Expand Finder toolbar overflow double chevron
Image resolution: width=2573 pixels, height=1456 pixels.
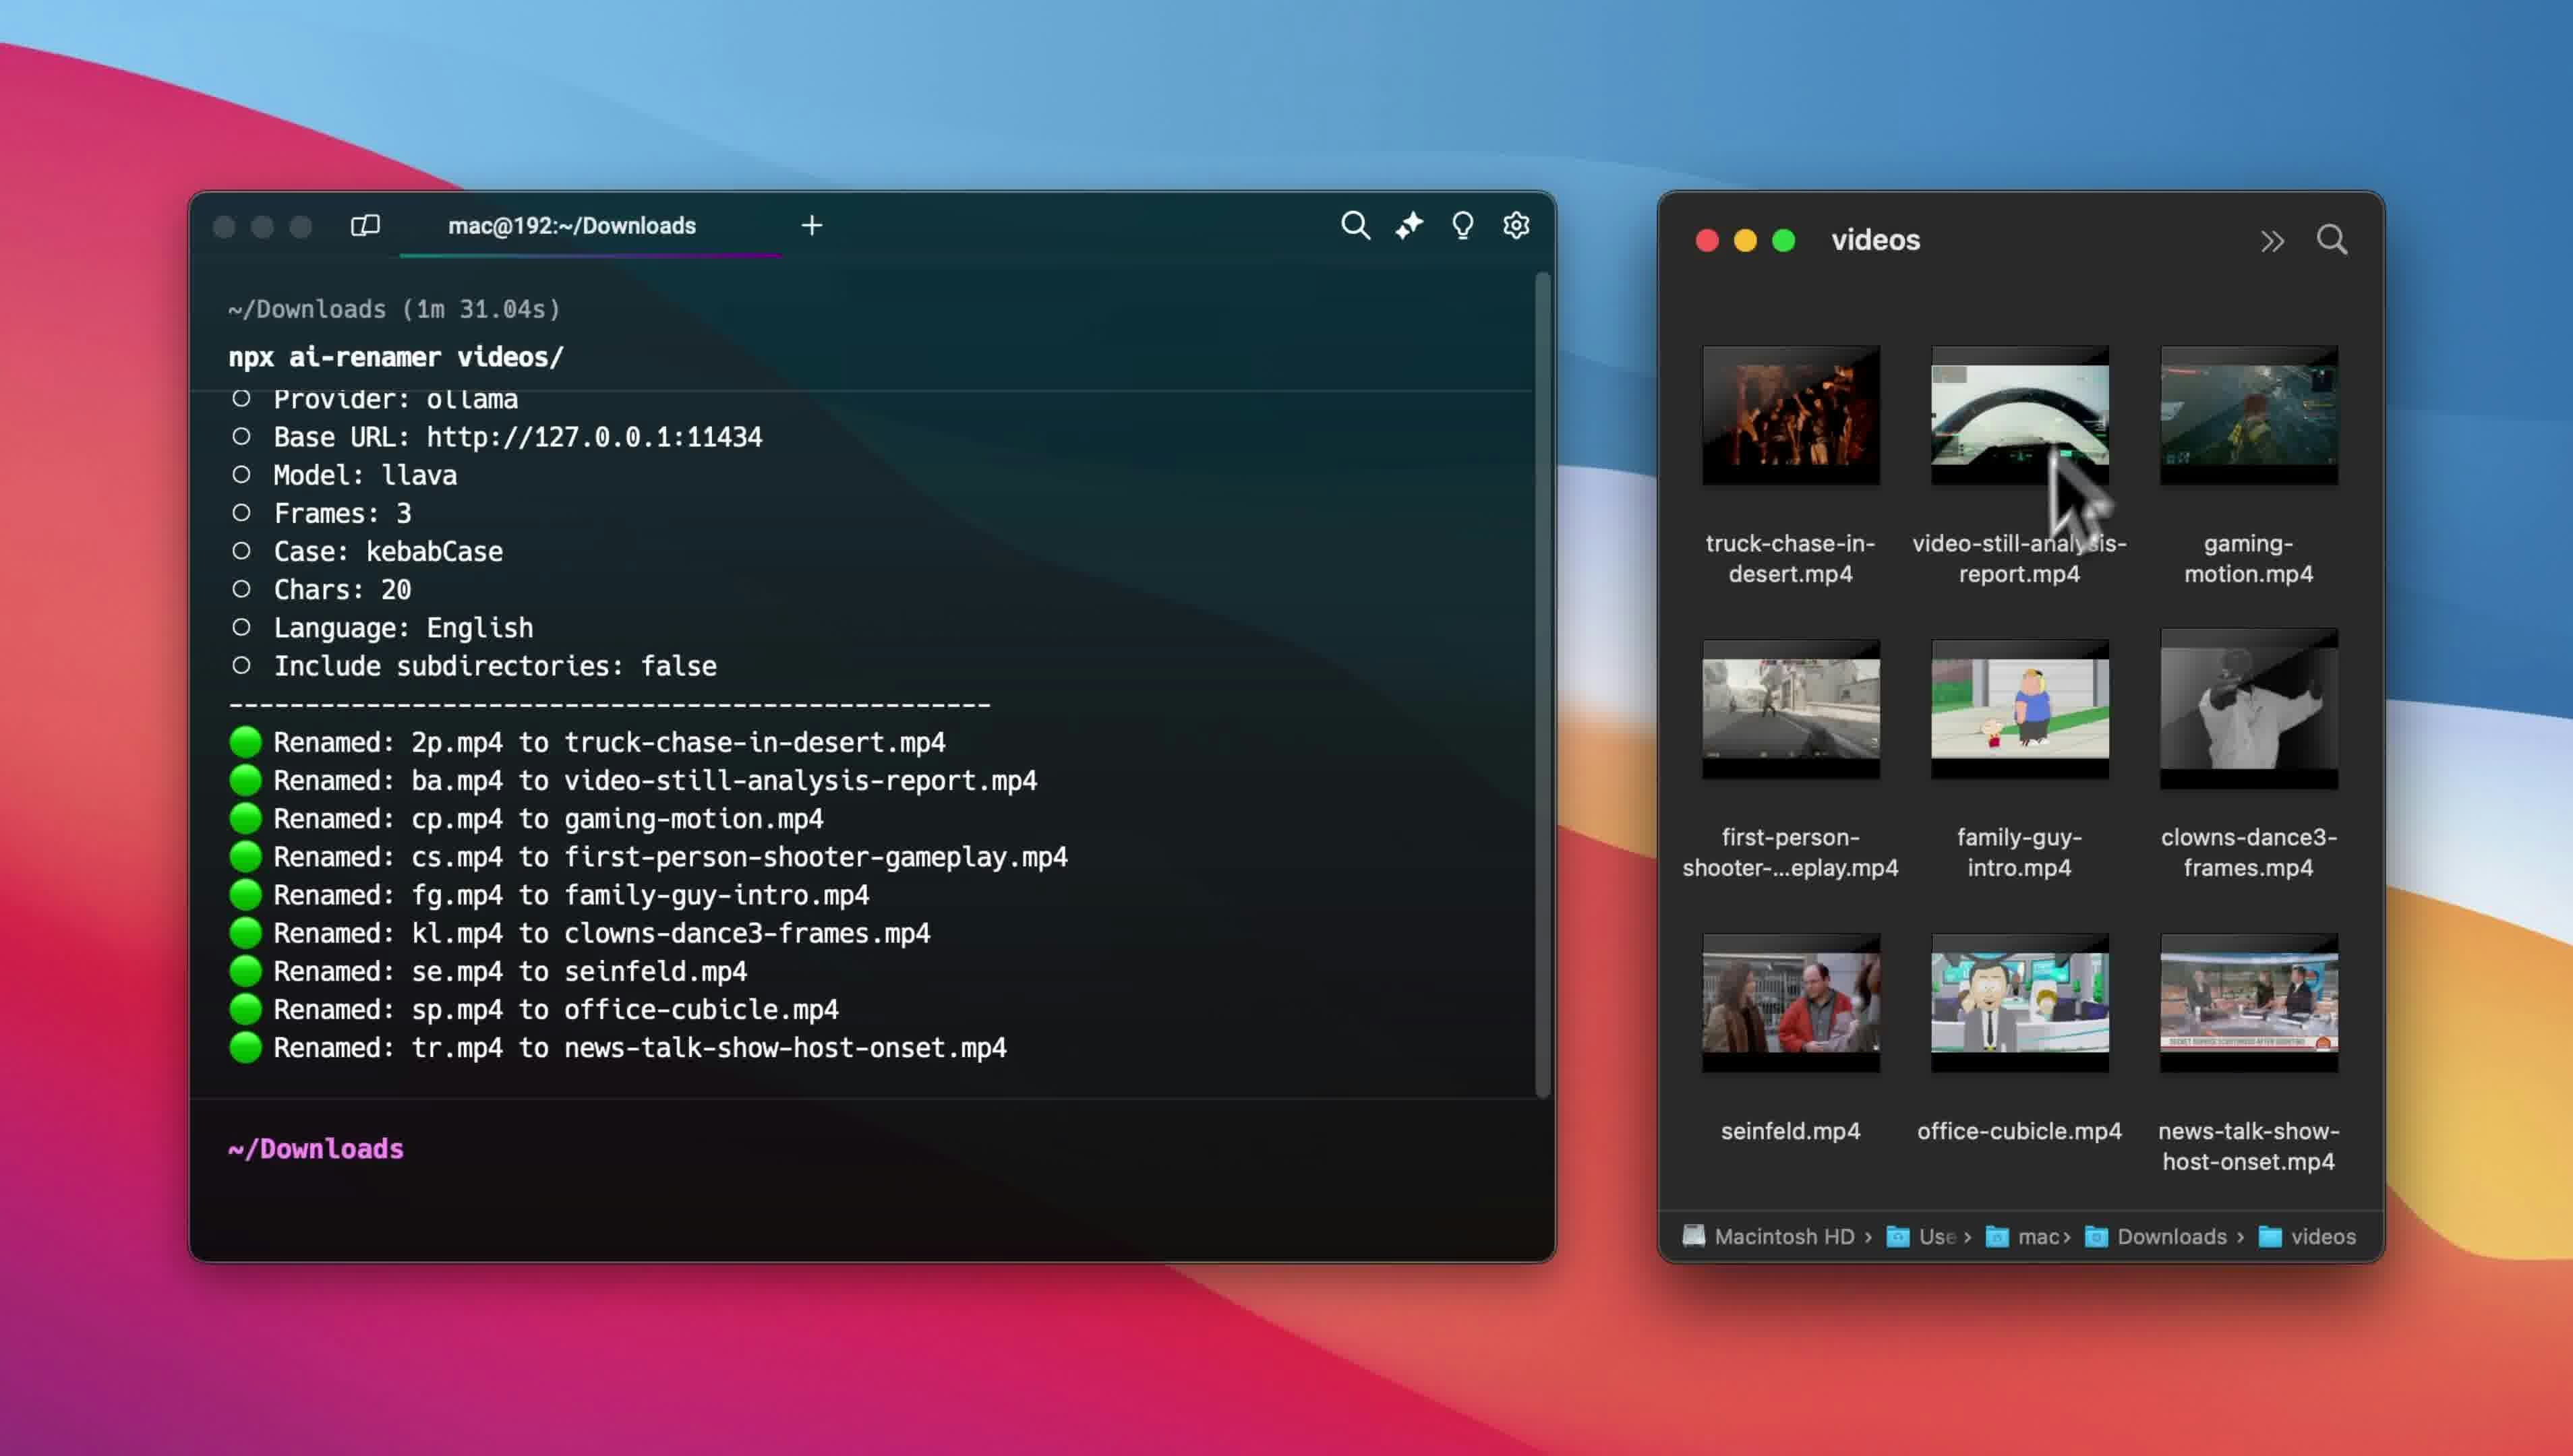coord(2272,241)
